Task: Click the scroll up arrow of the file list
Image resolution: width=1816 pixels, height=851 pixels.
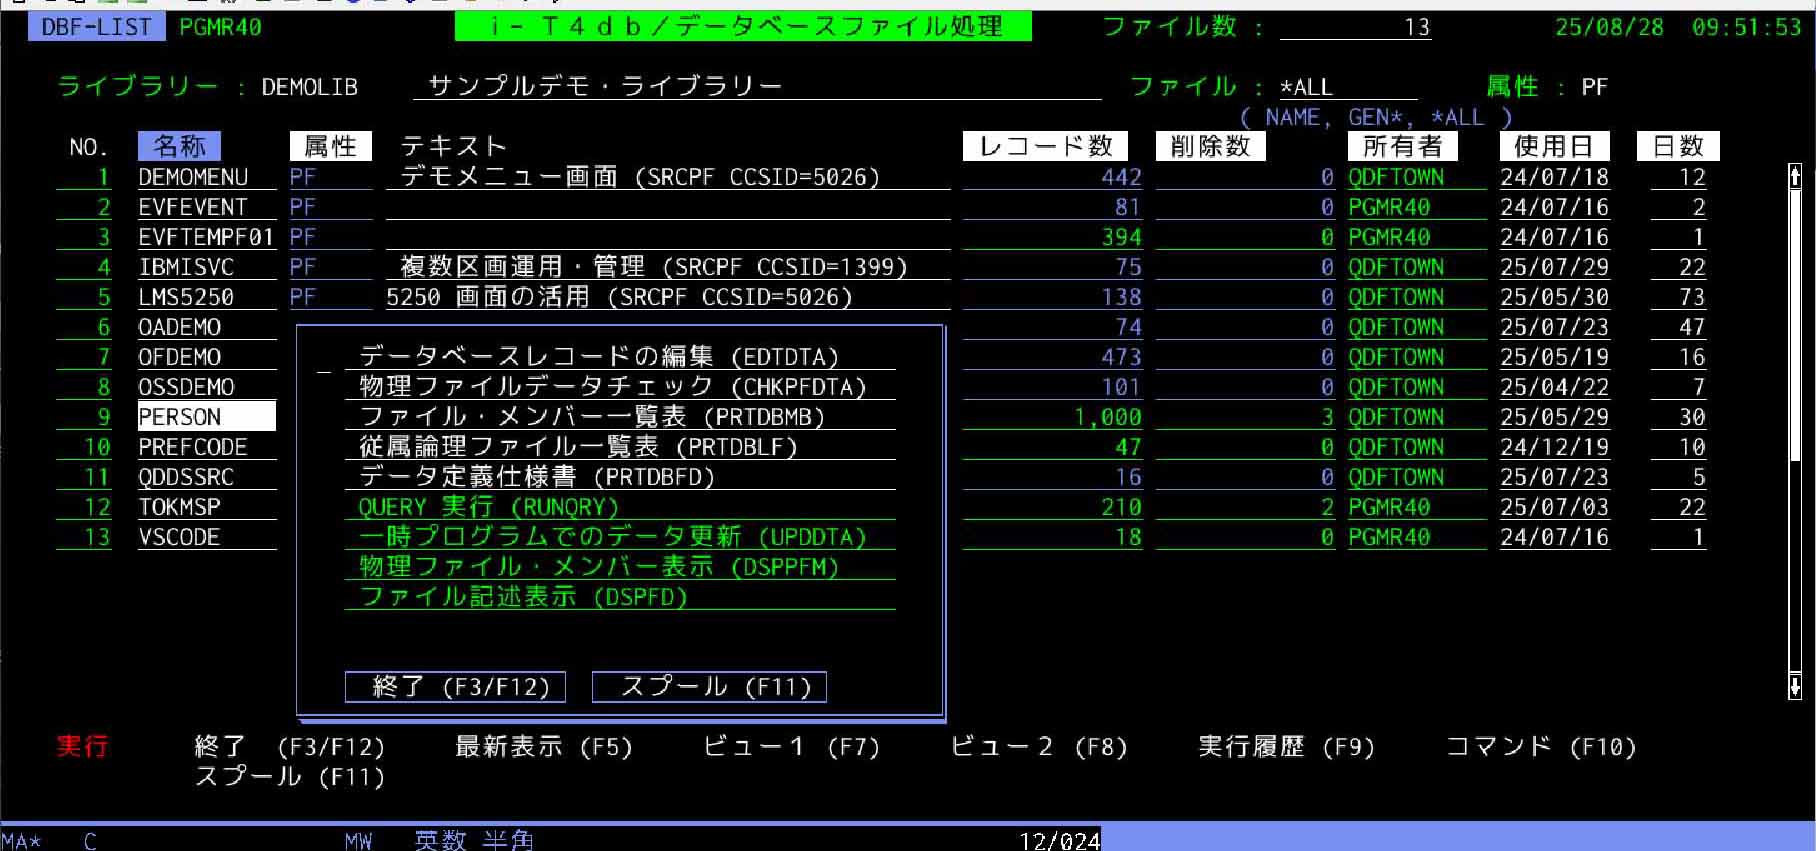Action: [x=1795, y=176]
